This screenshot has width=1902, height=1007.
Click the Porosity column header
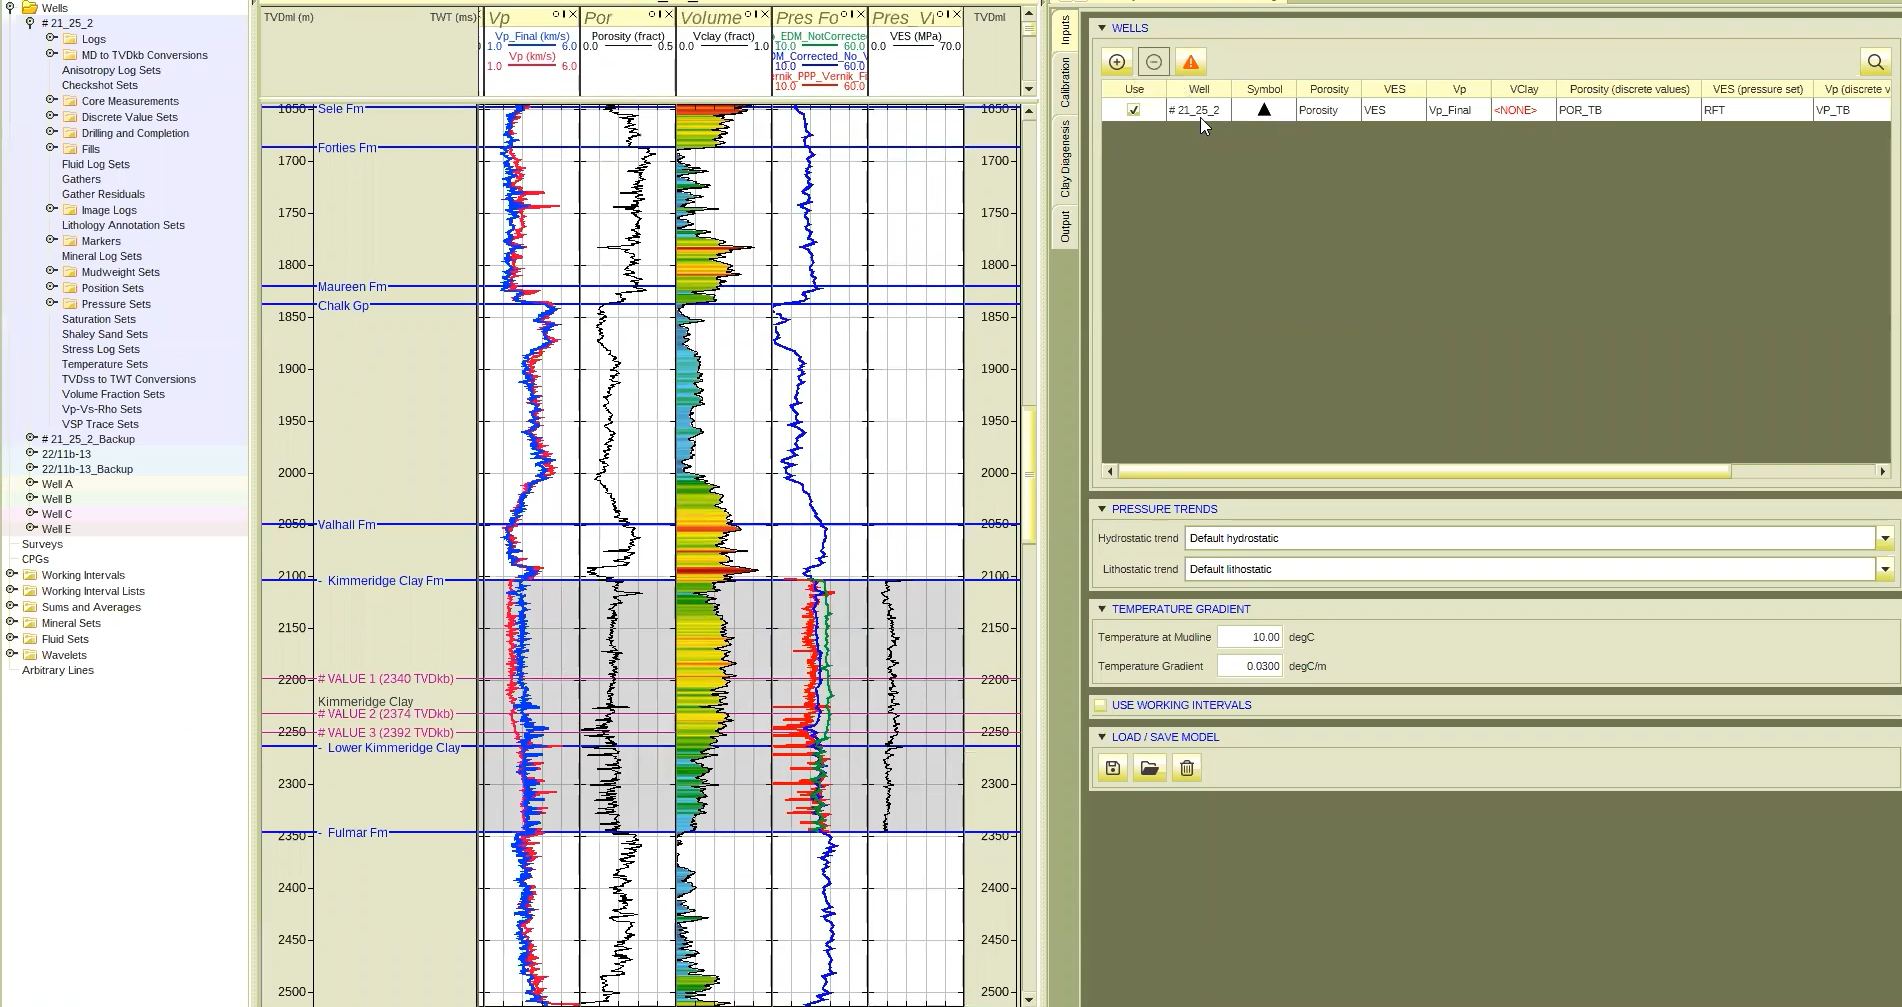(x=1329, y=89)
